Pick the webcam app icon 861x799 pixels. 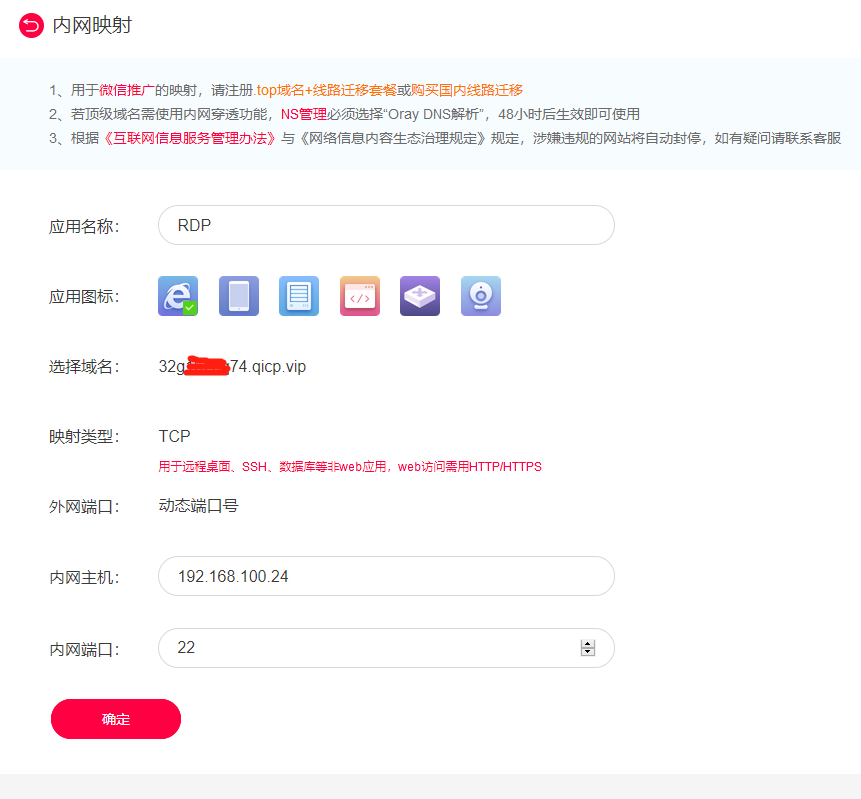(x=481, y=296)
